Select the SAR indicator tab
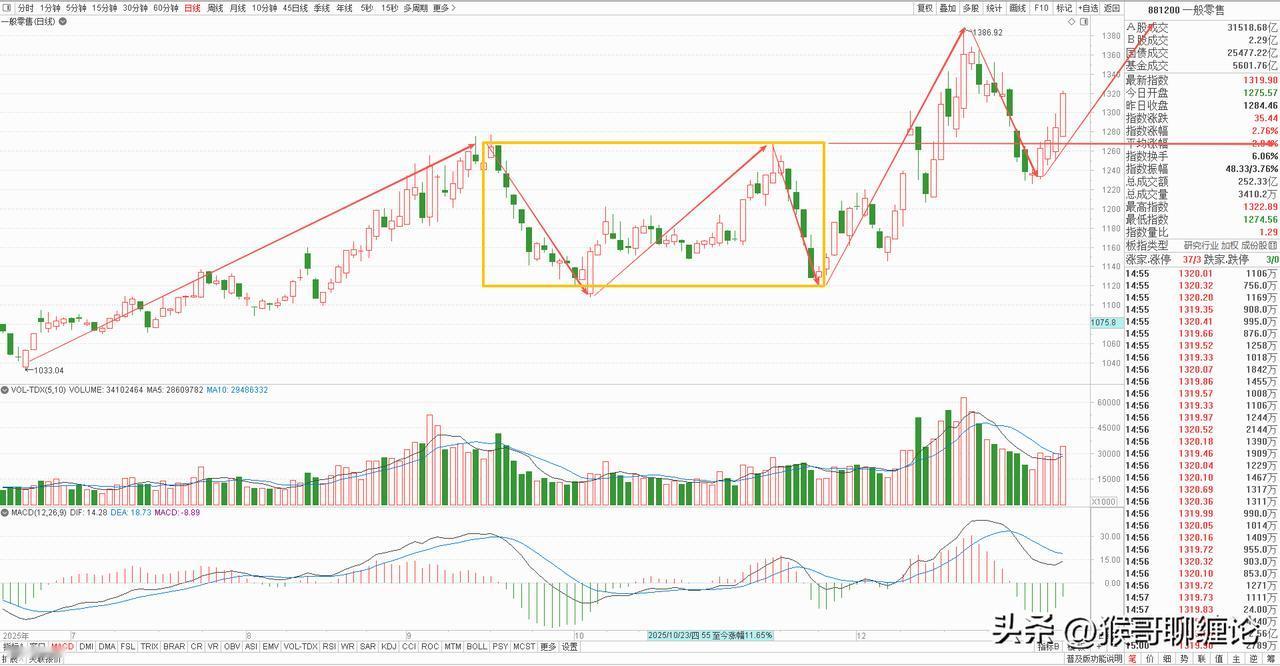This screenshot has height=666, width=1280. point(368,647)
